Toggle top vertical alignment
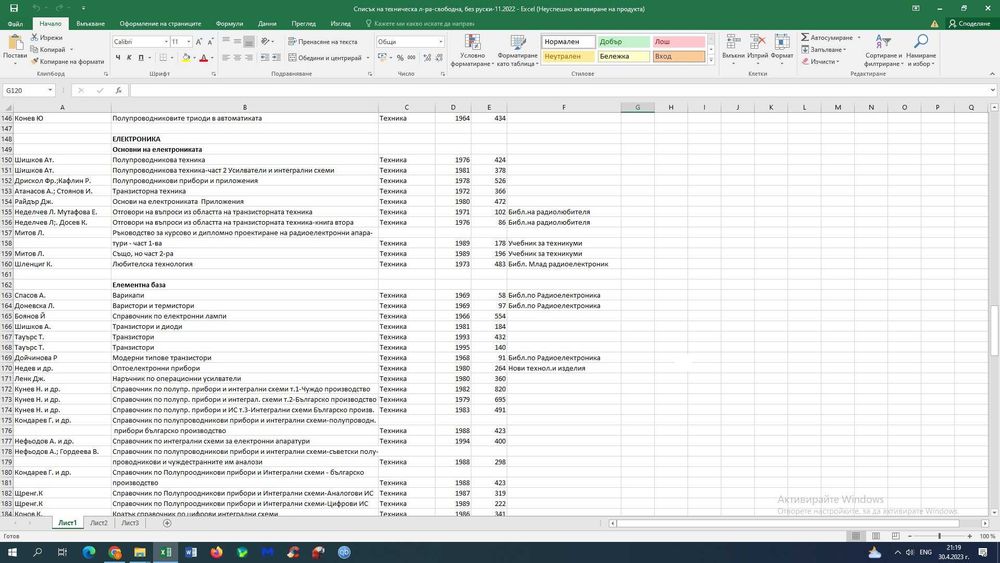 [x=226, y=41]
